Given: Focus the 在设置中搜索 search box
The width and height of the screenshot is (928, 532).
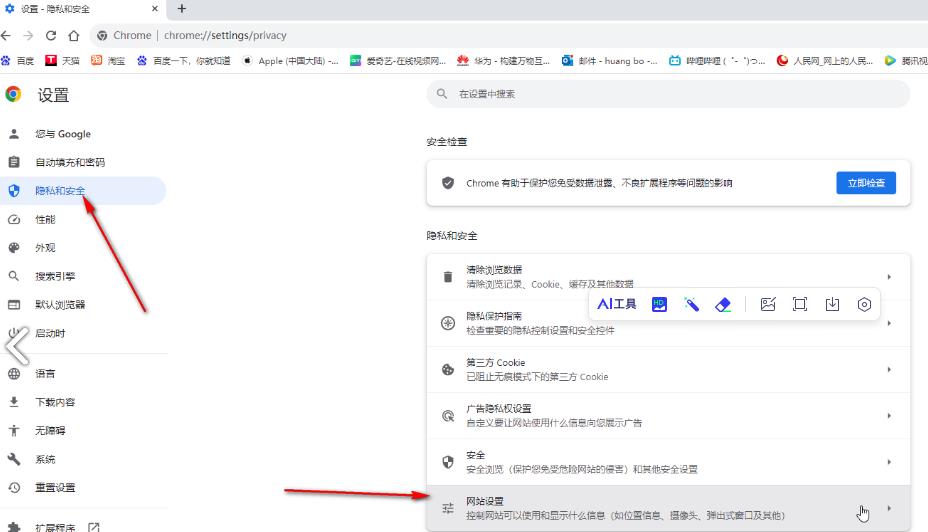Looking at the screenshot, I should point(668,93).
